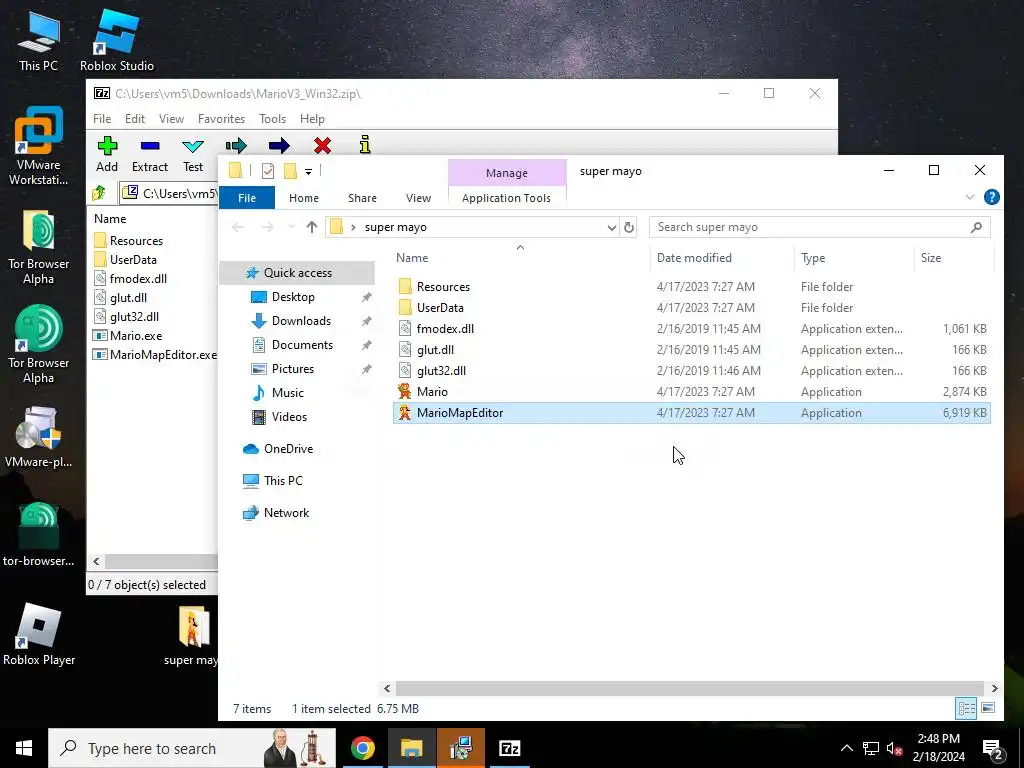Open the 7-Zip Help menu

pyautogui.click(x=312, y=119)
